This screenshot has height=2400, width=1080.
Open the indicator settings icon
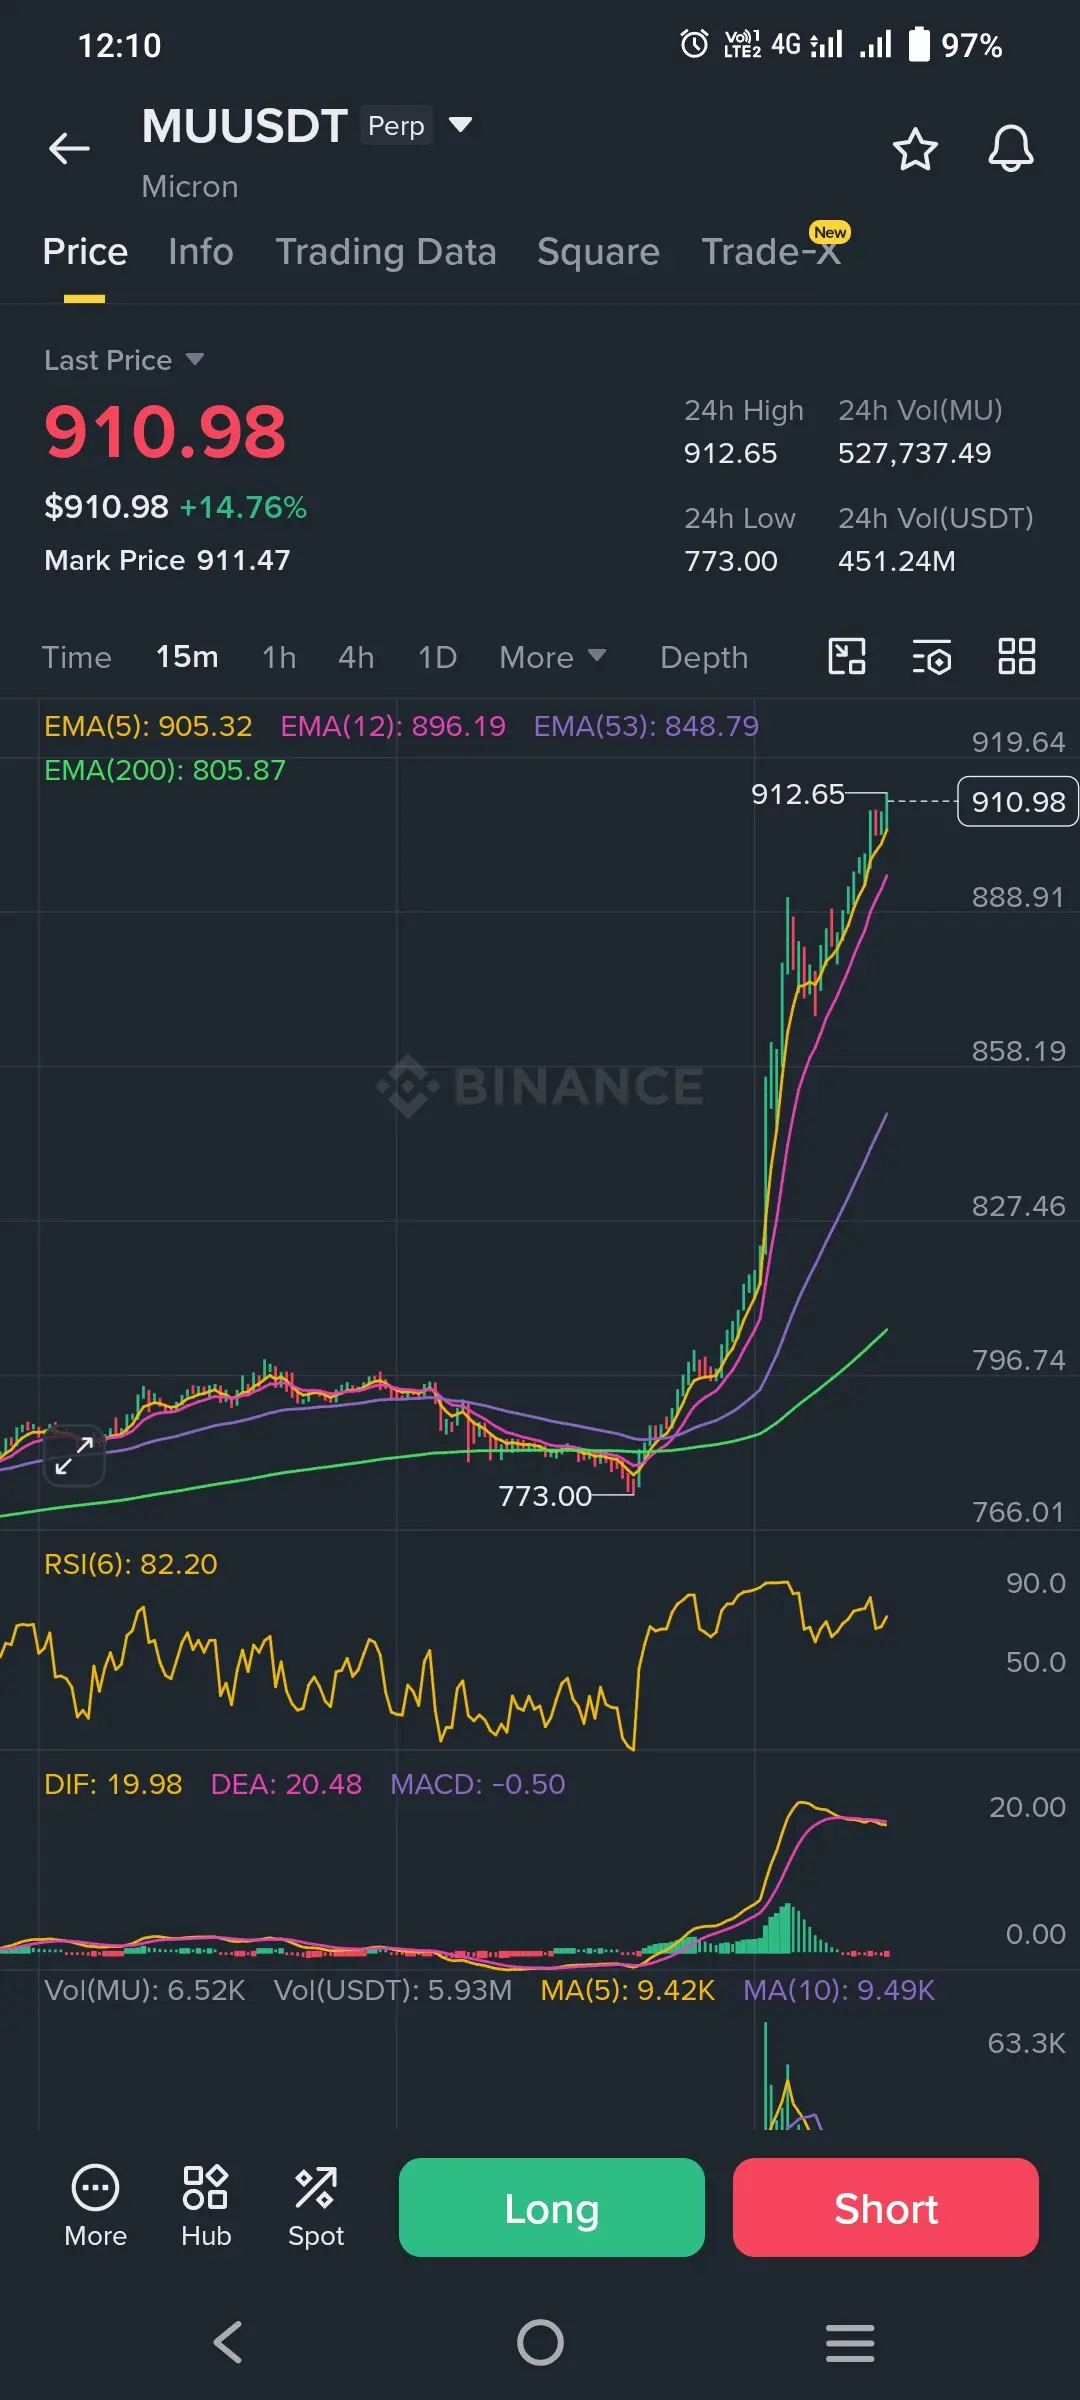[x=932, y=657]
